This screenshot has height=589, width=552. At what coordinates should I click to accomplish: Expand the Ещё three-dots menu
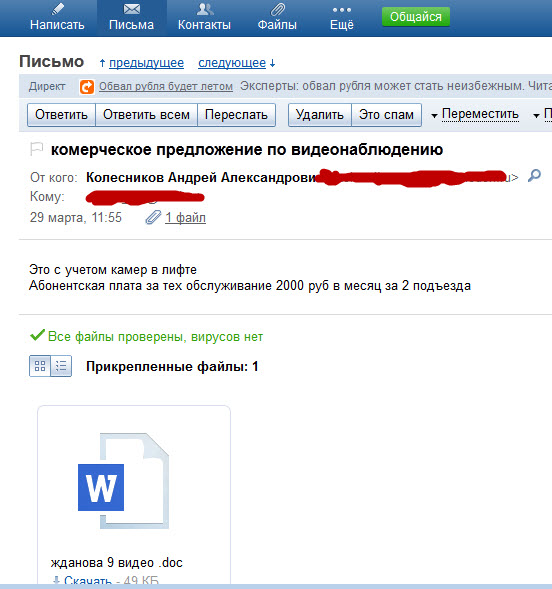pos(342,10)
